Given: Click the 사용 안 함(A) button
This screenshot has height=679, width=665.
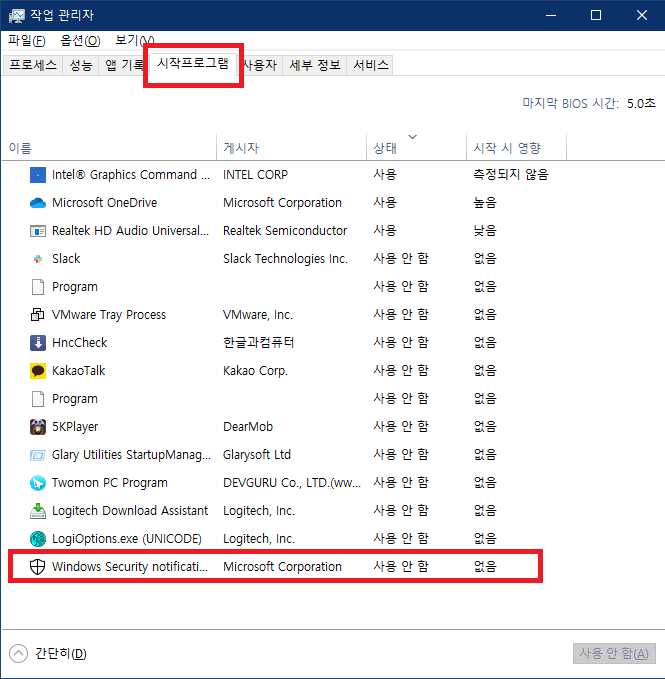Looking at the screenshot, I should [x=614, y=653].
